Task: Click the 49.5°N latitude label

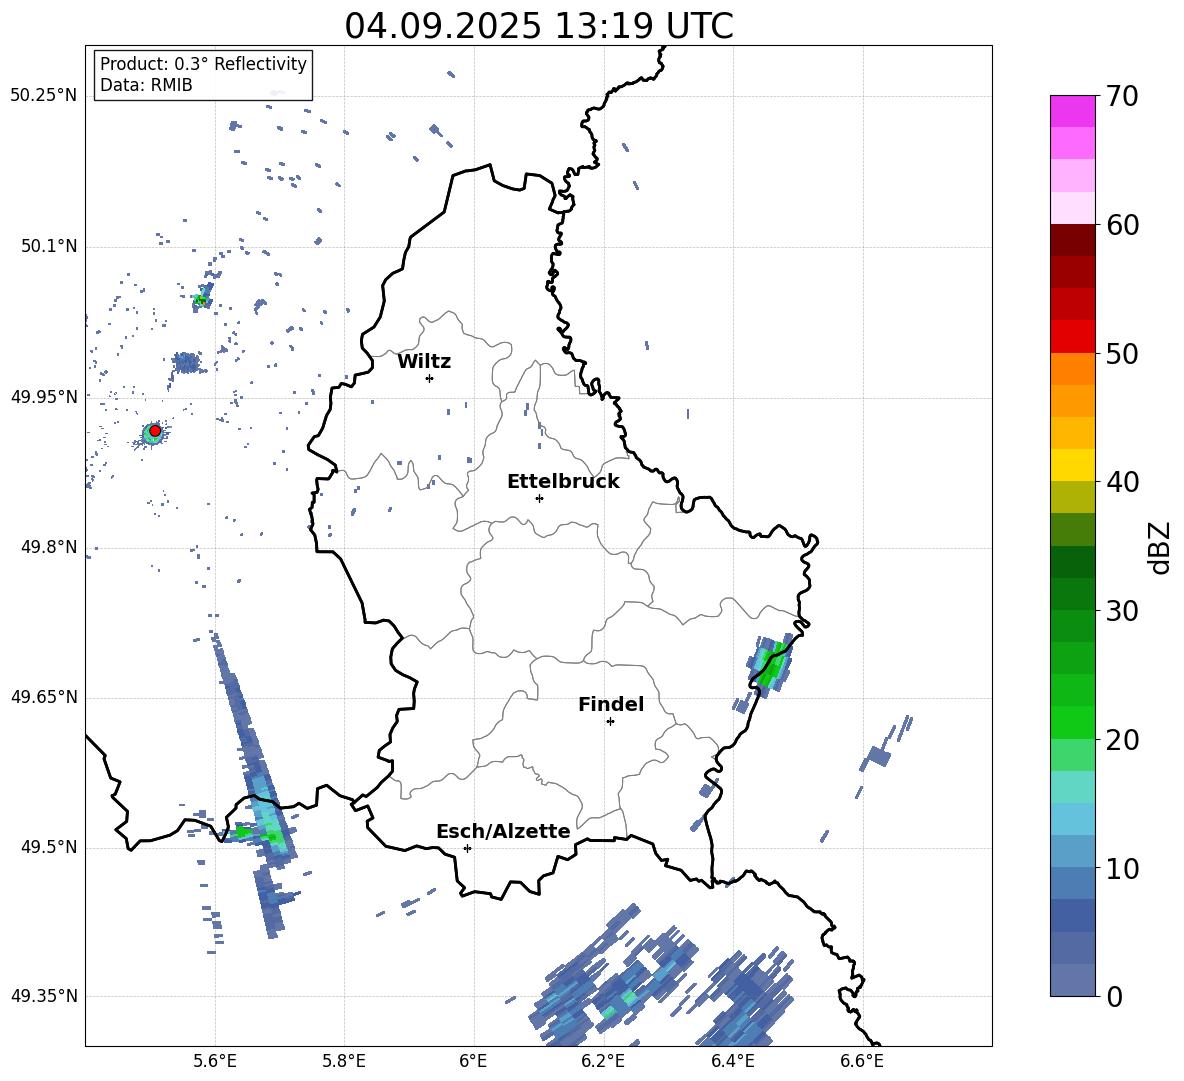Action: 49,847
